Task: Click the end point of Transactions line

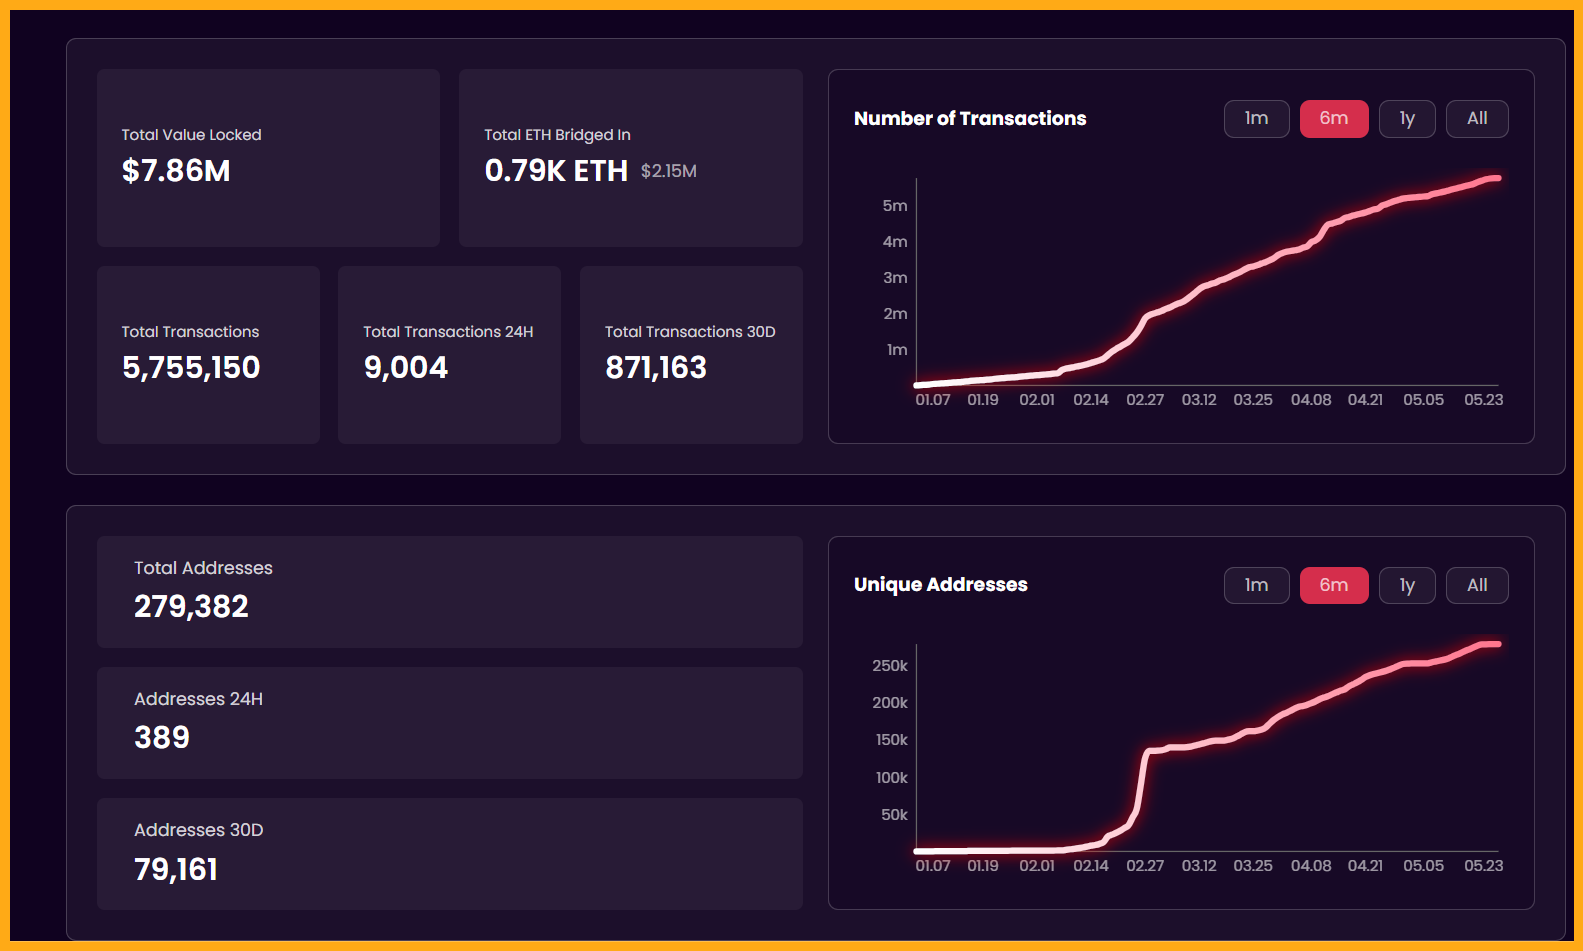Action: [x=1497, y=178]
